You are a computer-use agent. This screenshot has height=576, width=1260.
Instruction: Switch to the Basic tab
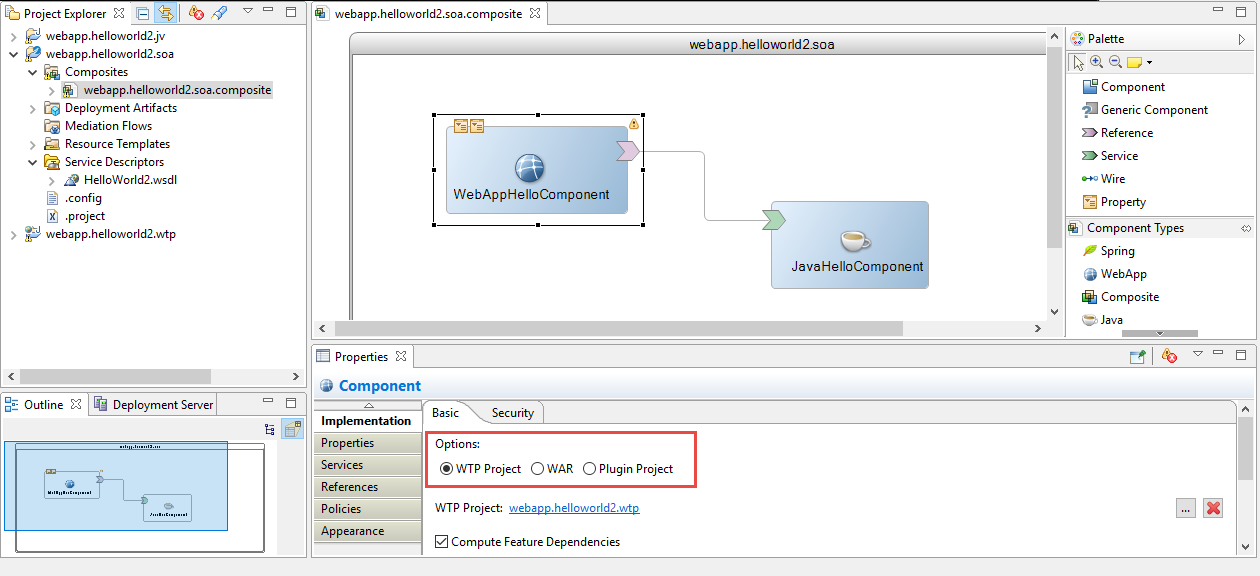[x=446, y=413]
